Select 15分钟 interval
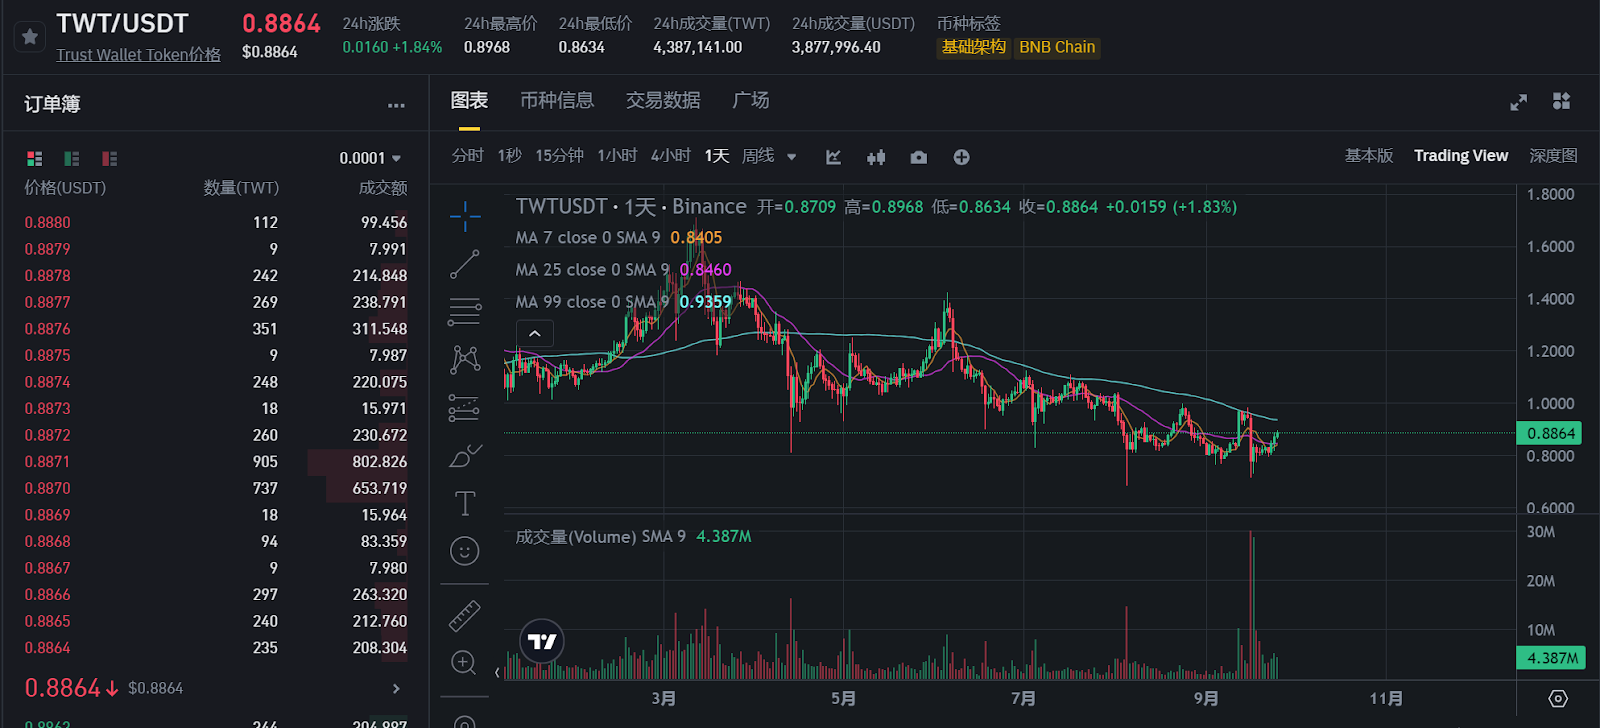Image resolution: width=1600 pixels, height=728 pixels. tap(559, 156)
